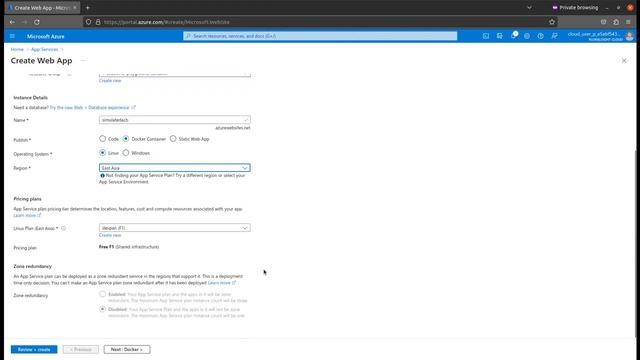Navigate to App Services in the breadcrumb
This screenshot has height=360, width=640.
44,49
